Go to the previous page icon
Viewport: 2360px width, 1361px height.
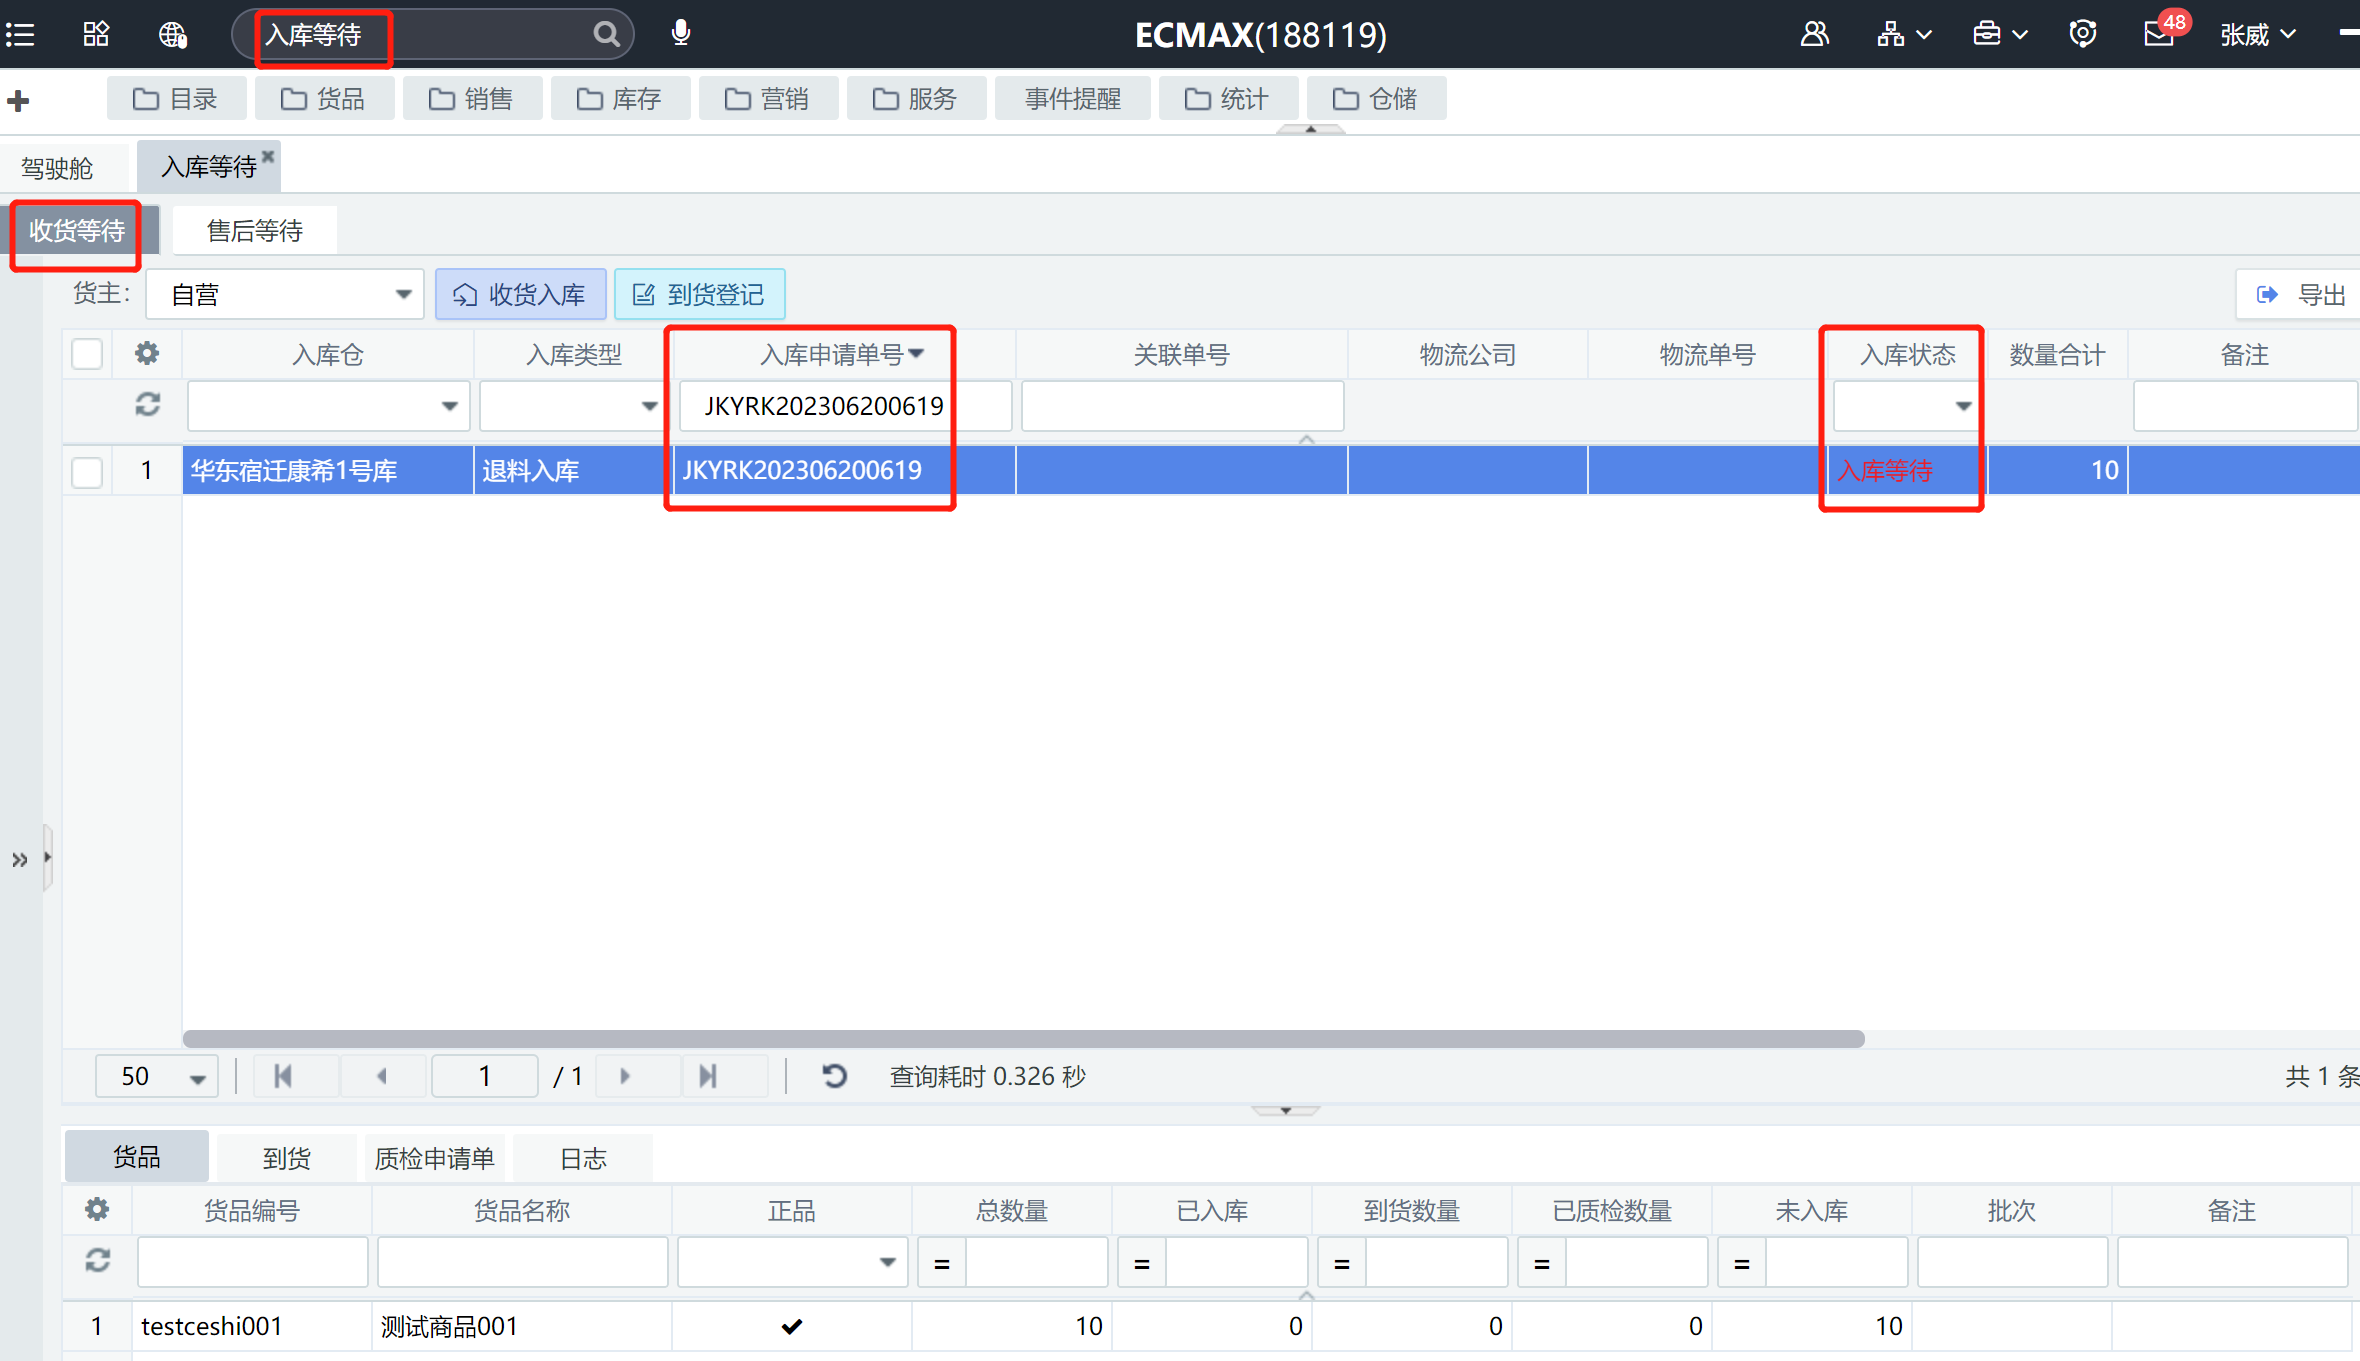381,1076
